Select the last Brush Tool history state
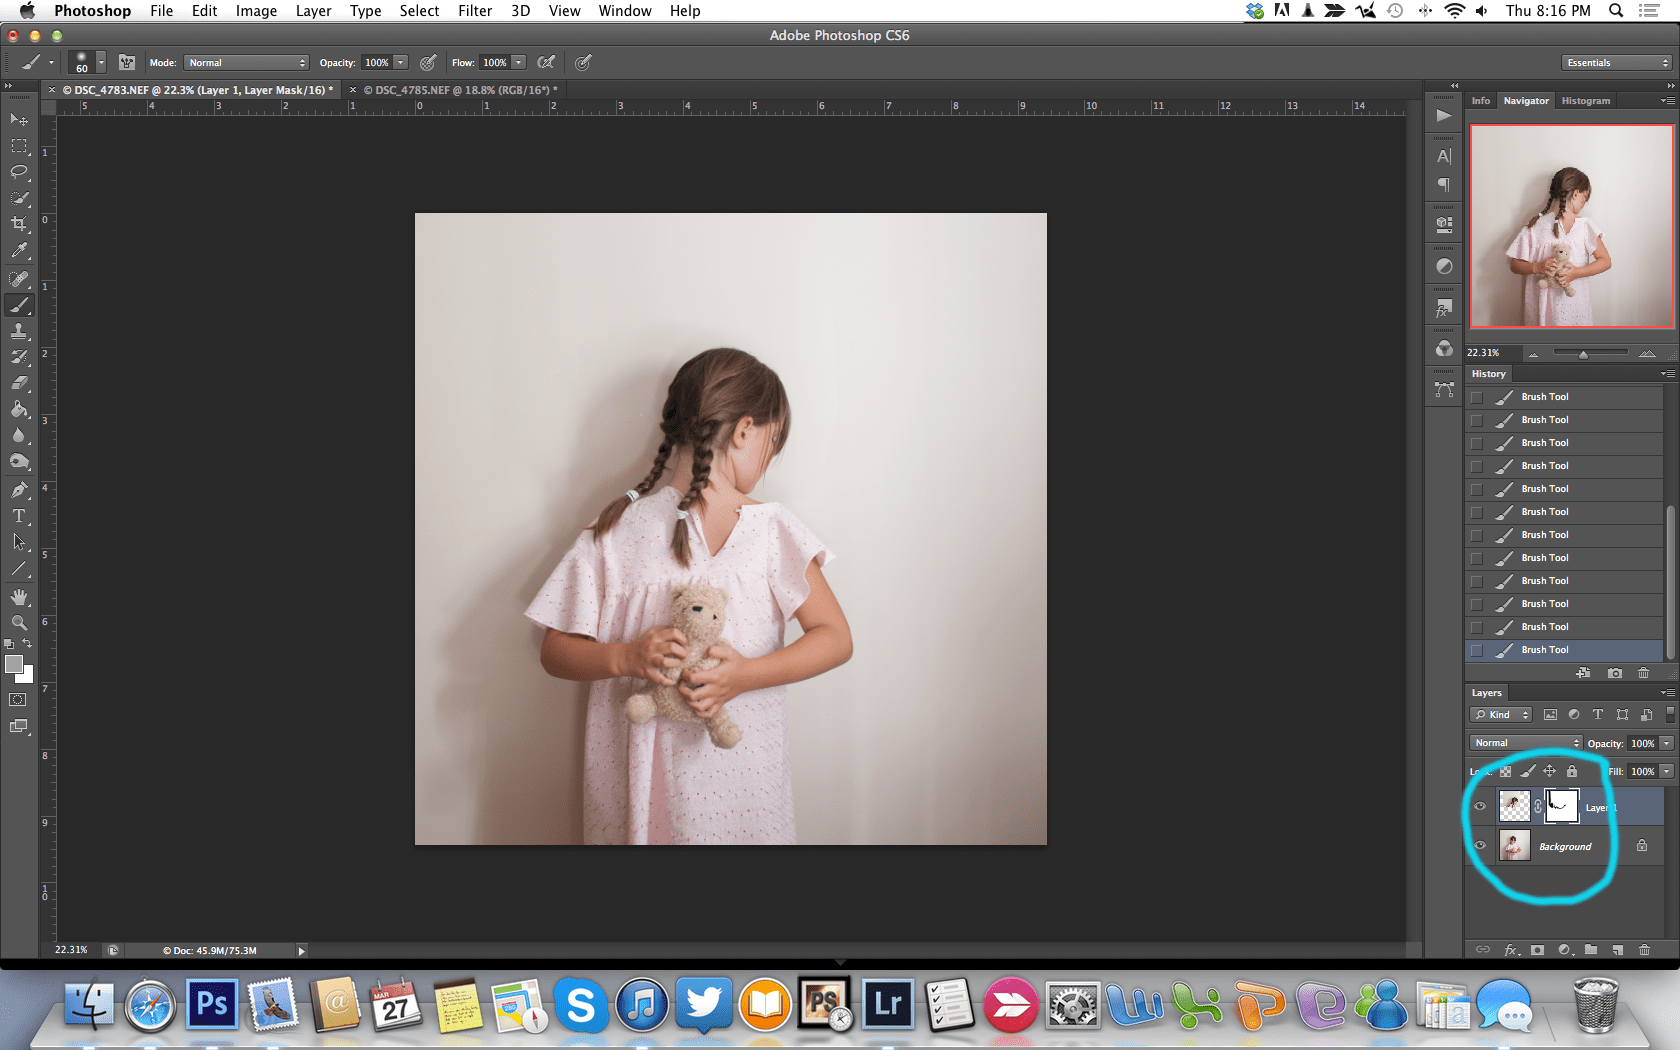This screenshot has width=1680, height=1050. 1545,650
